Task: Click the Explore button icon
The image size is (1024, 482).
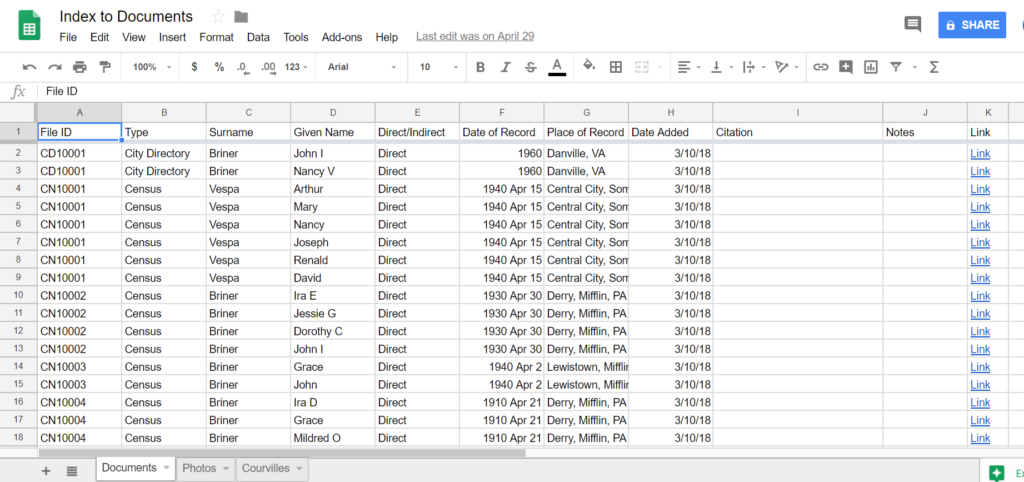Action: tap(997, 473)
